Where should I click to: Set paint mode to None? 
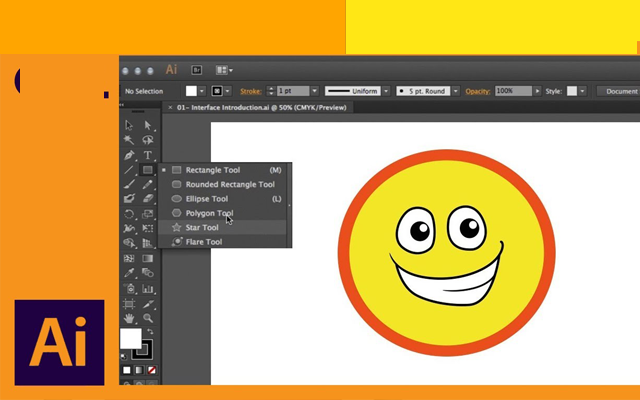point(152,369)
